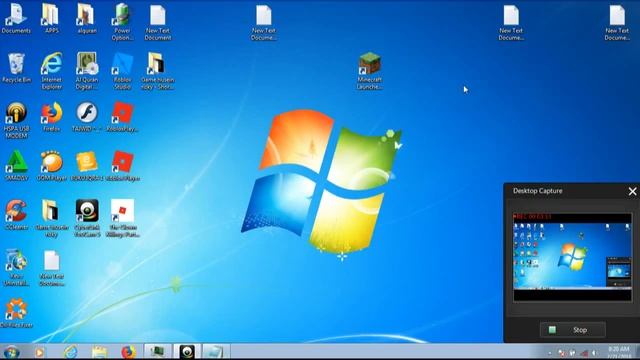Launch Firefox from the desktop

[51, 117]
